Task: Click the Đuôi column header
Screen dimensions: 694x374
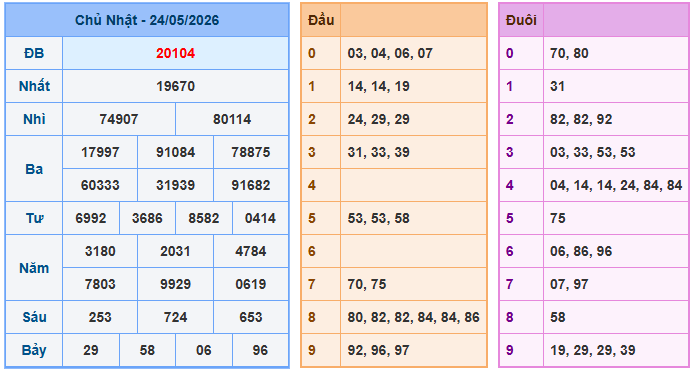Action: pos(521,20)
